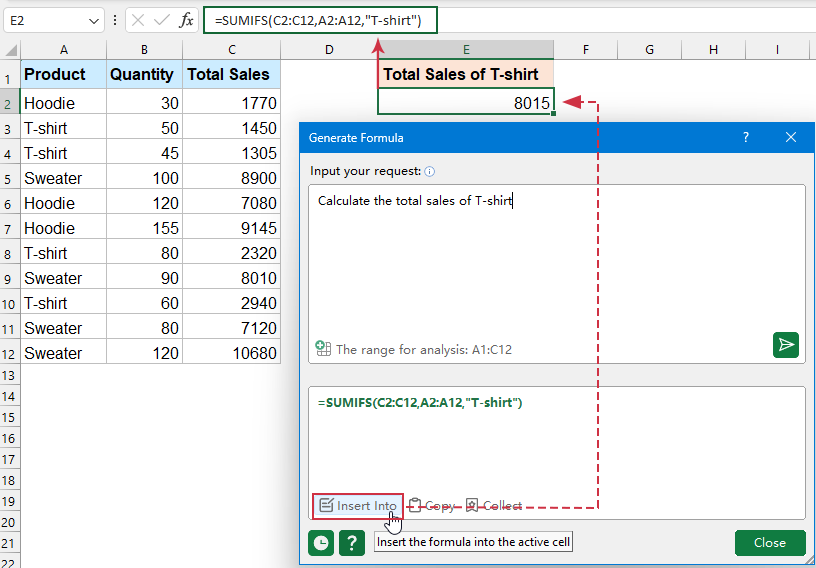Screen dimensions: 816x568
Task: Click the range selection icon for analysis
Action: click(323, 349)
